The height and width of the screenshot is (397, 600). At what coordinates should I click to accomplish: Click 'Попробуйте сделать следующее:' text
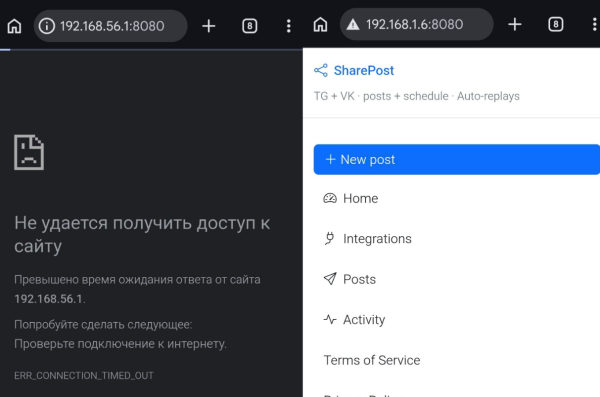[103, 324]
